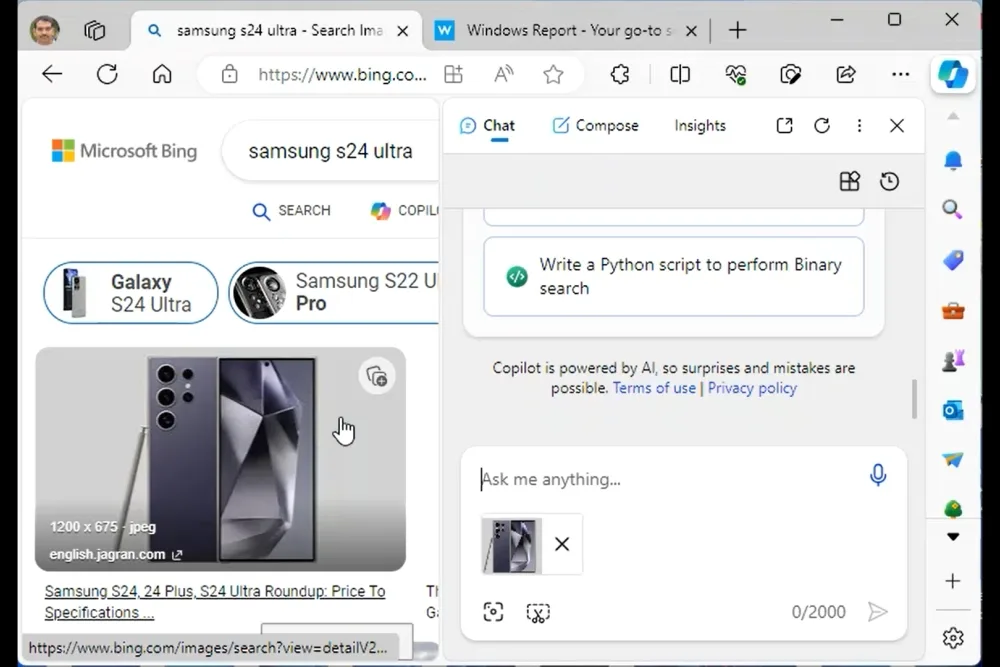Click the attached phone image thumbnail
This screenshot has height=667, width=1000.
512,545
